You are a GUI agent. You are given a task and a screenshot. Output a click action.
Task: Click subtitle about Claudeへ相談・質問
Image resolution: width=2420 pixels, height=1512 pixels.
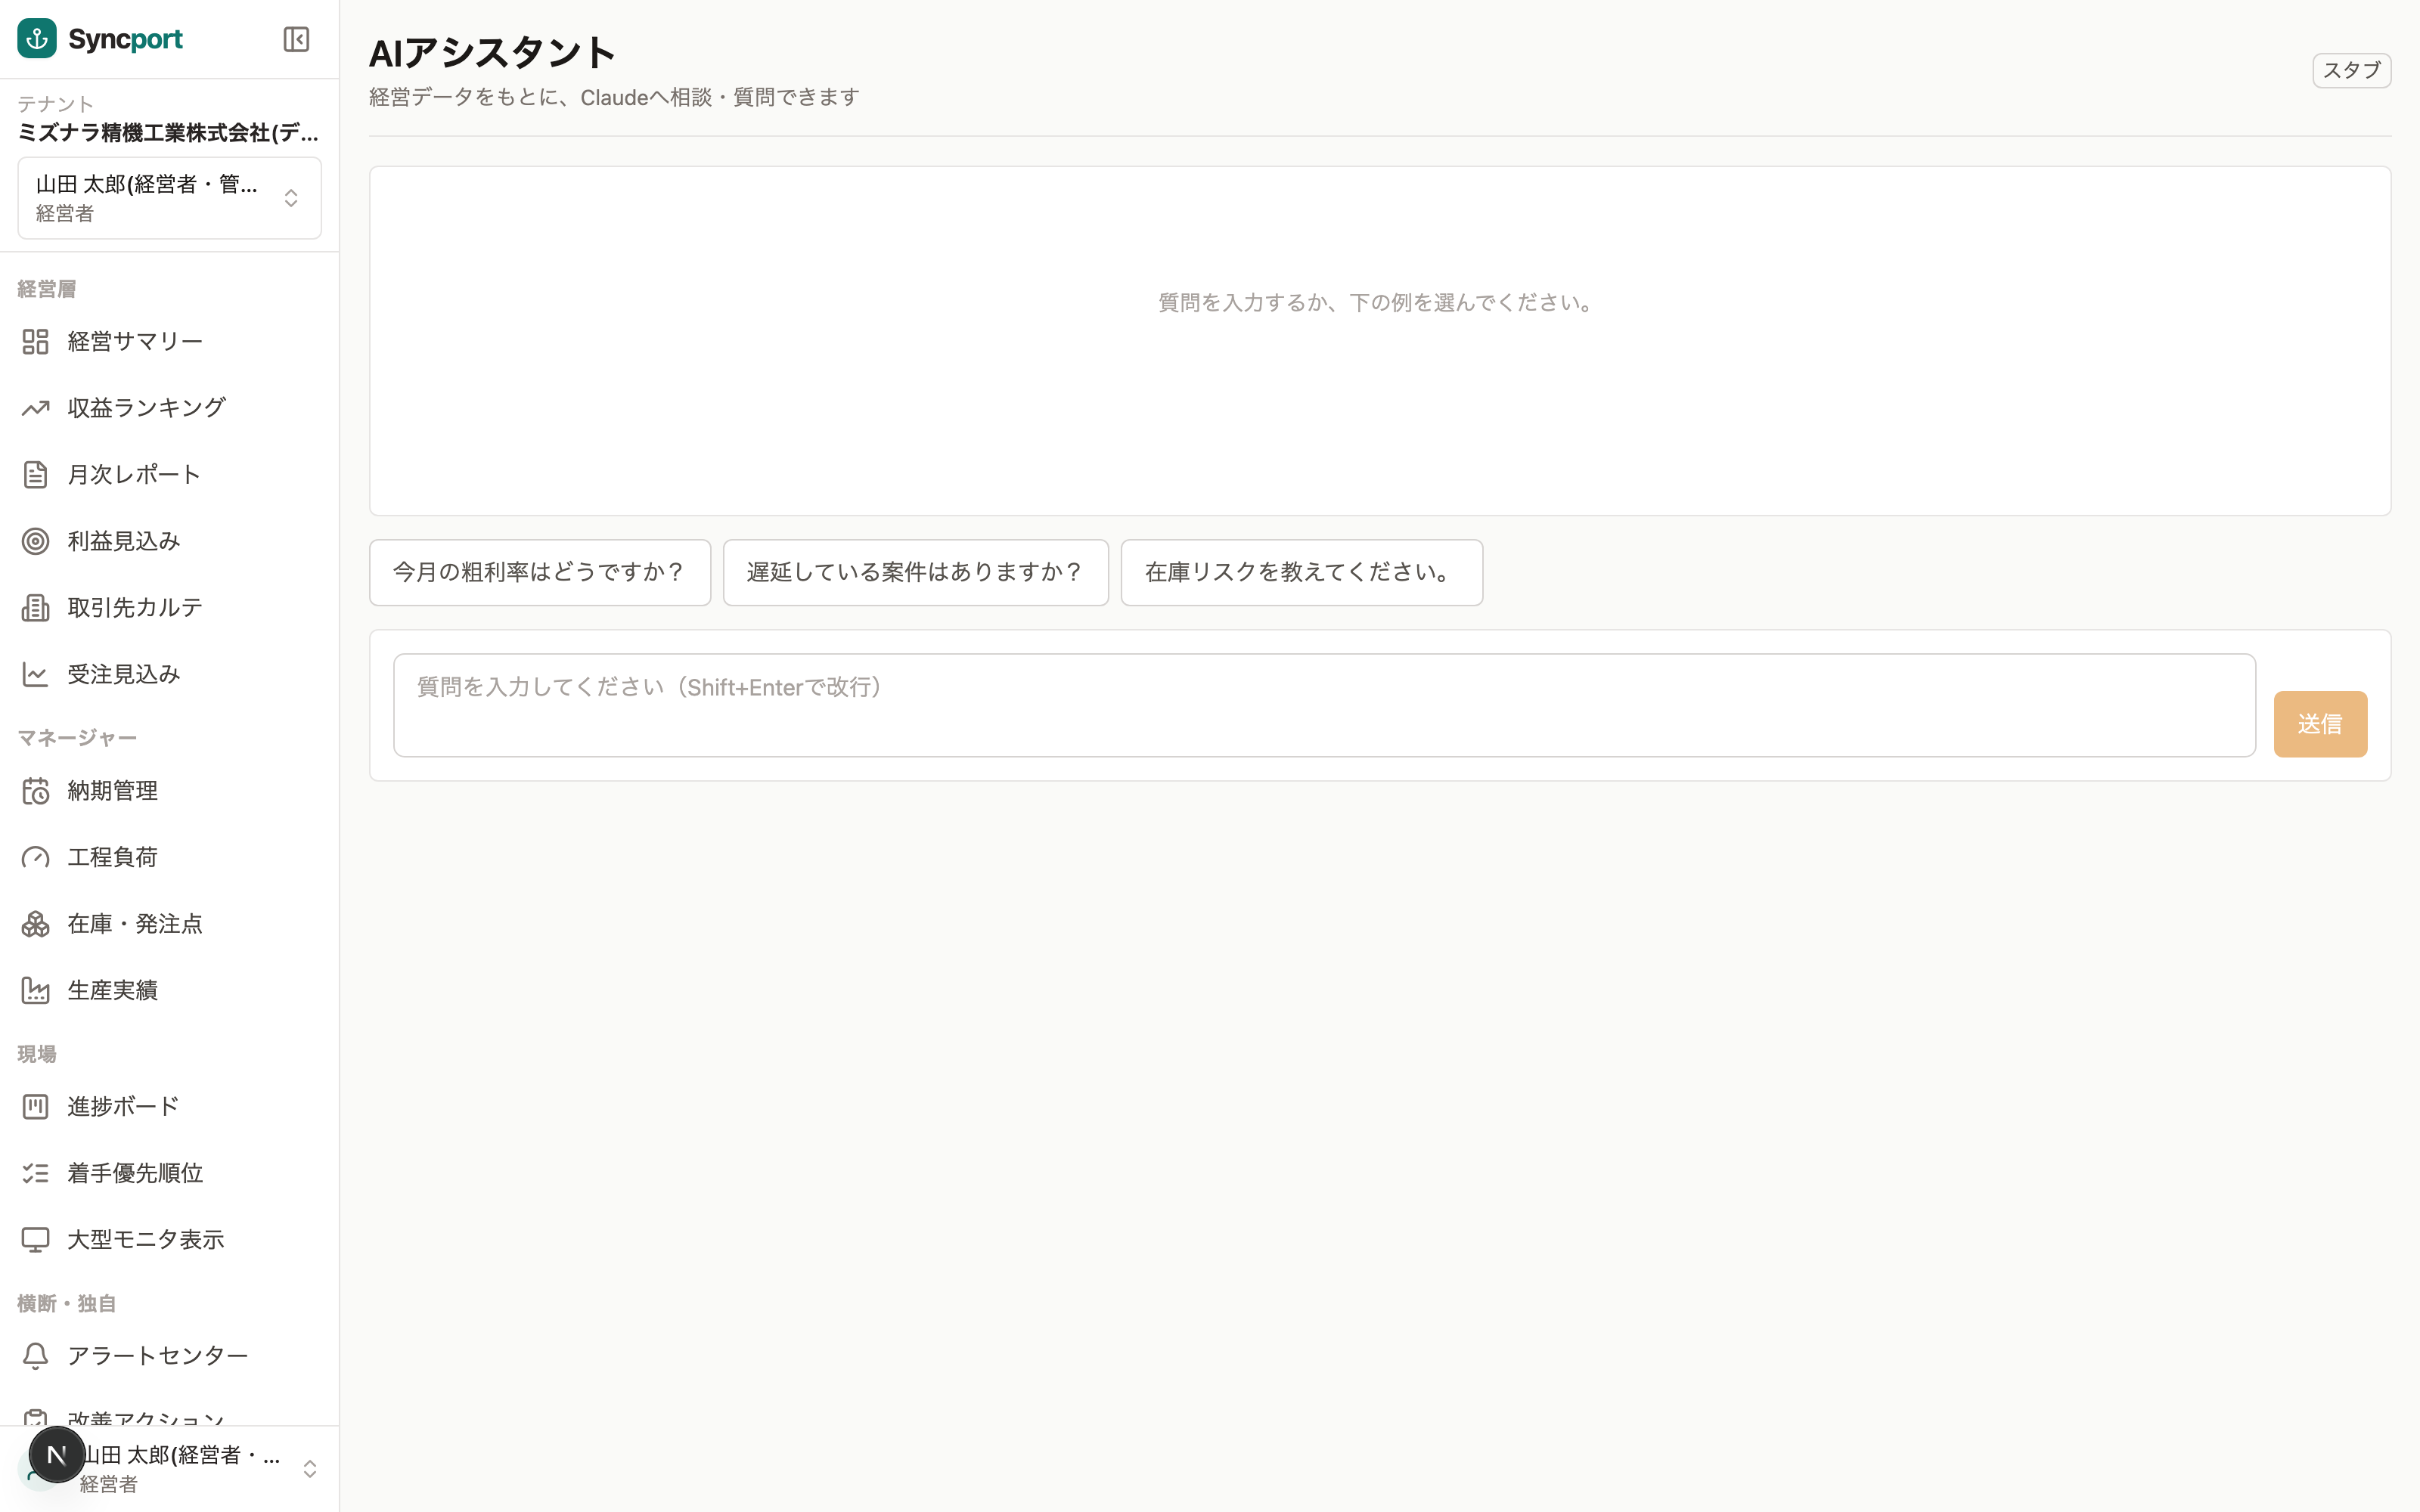(614, 97)
